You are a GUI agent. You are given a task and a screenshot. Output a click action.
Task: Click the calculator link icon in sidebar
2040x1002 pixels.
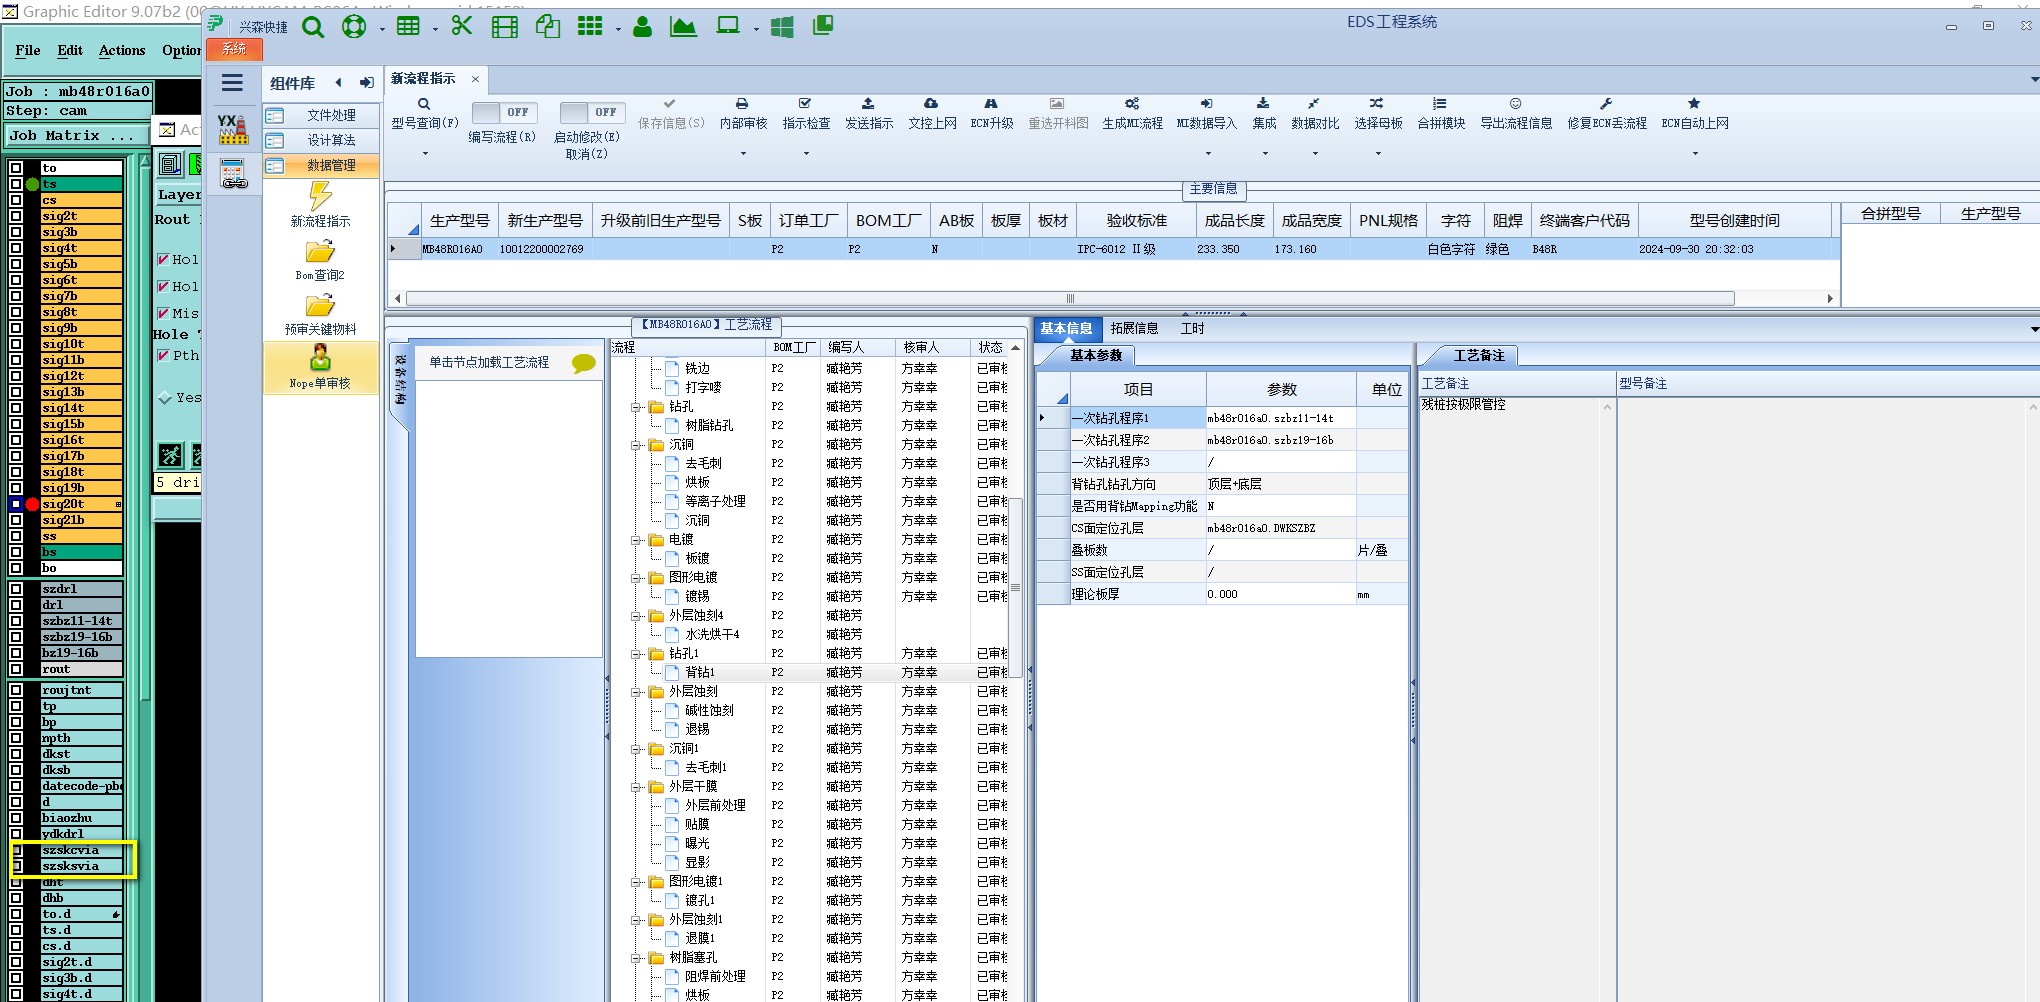pyautogui.click(x=234, y=174)
